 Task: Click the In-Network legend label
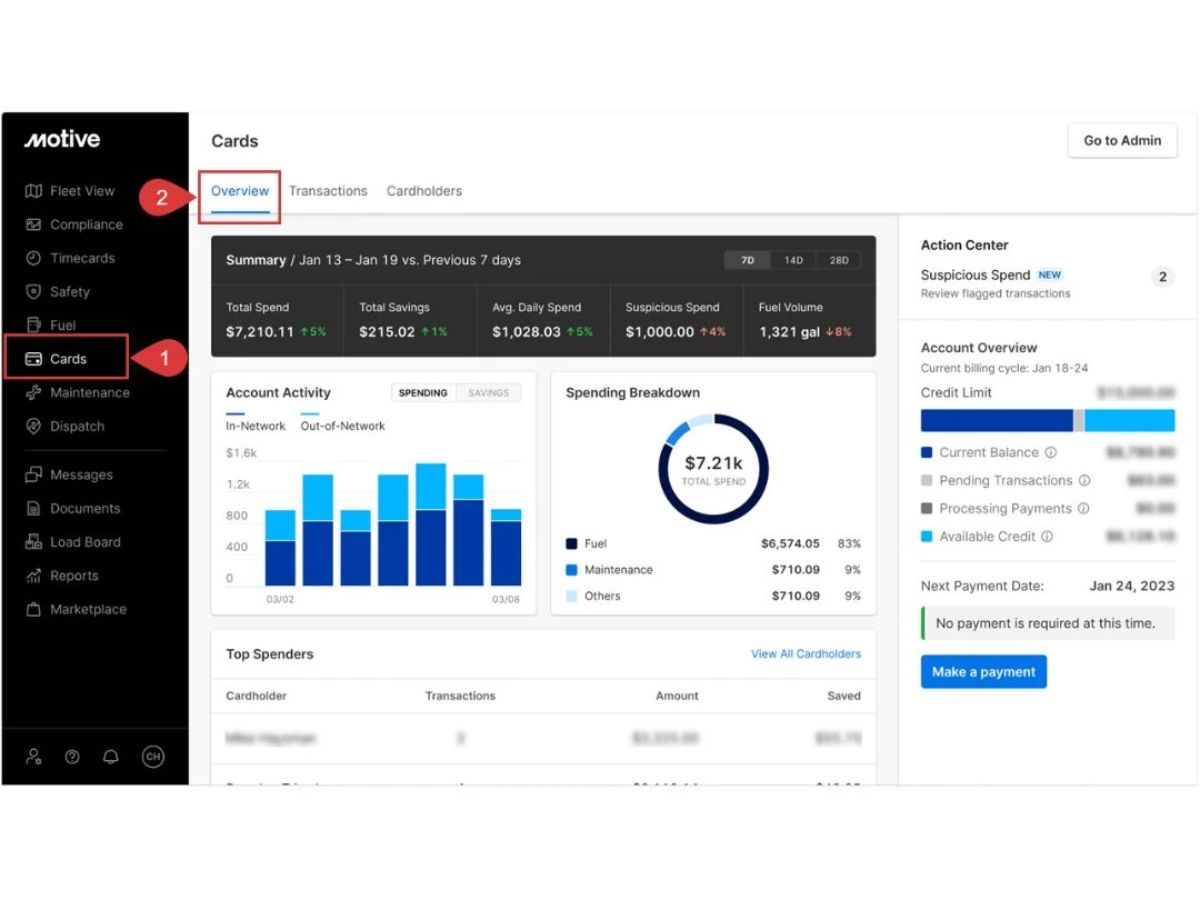tap(256, 426)
